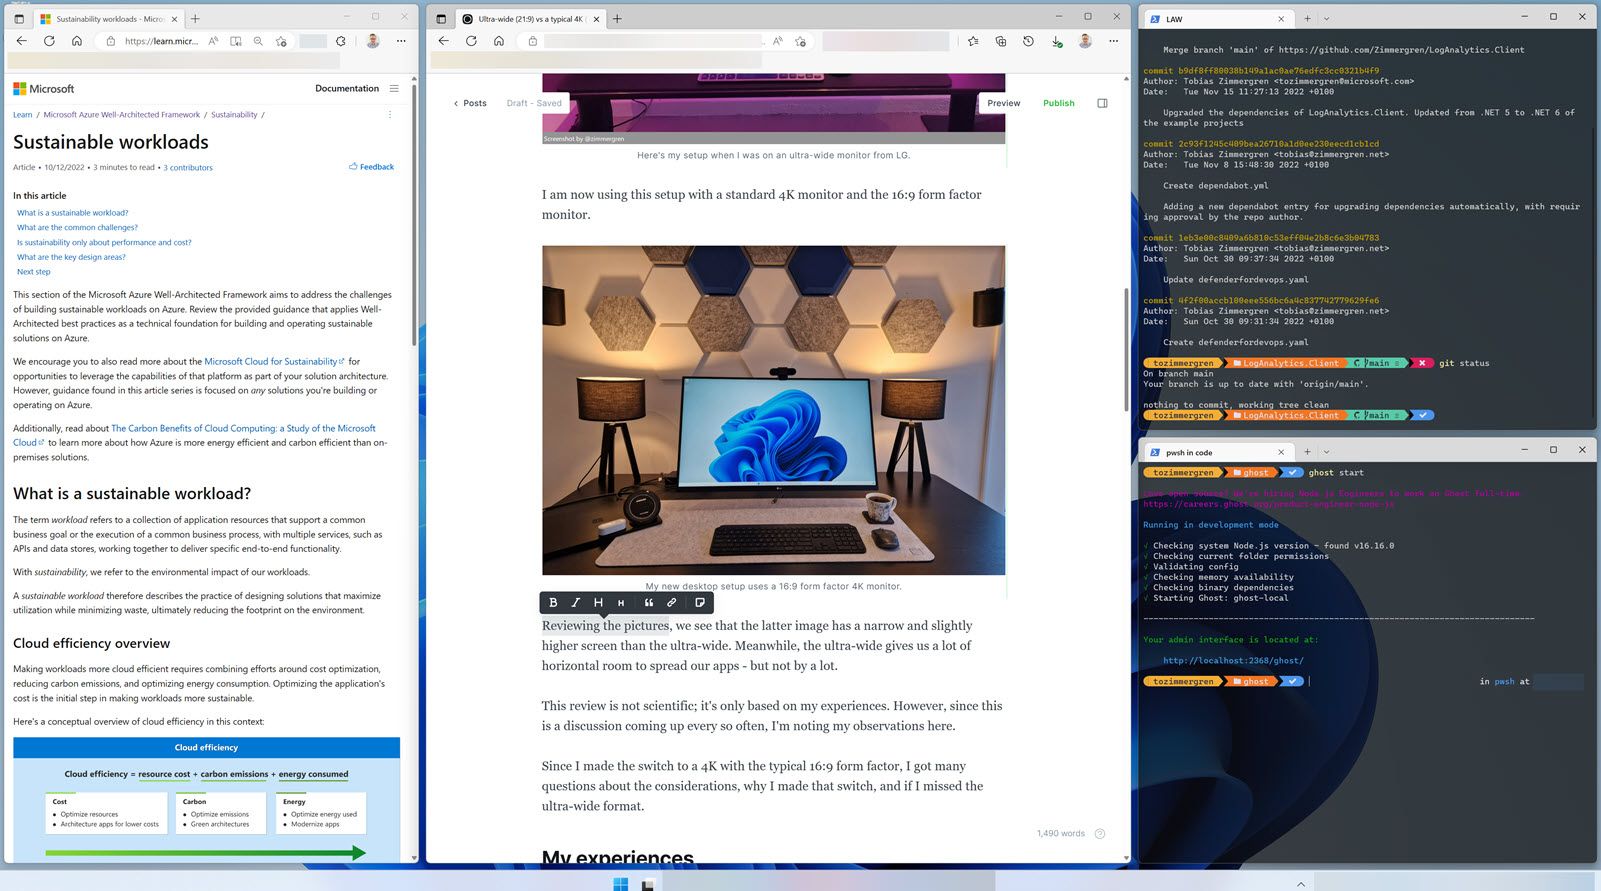The image size is (1601, 891).
Task: Open 'What are the key design areas?' link
Action: click(71, 257)
